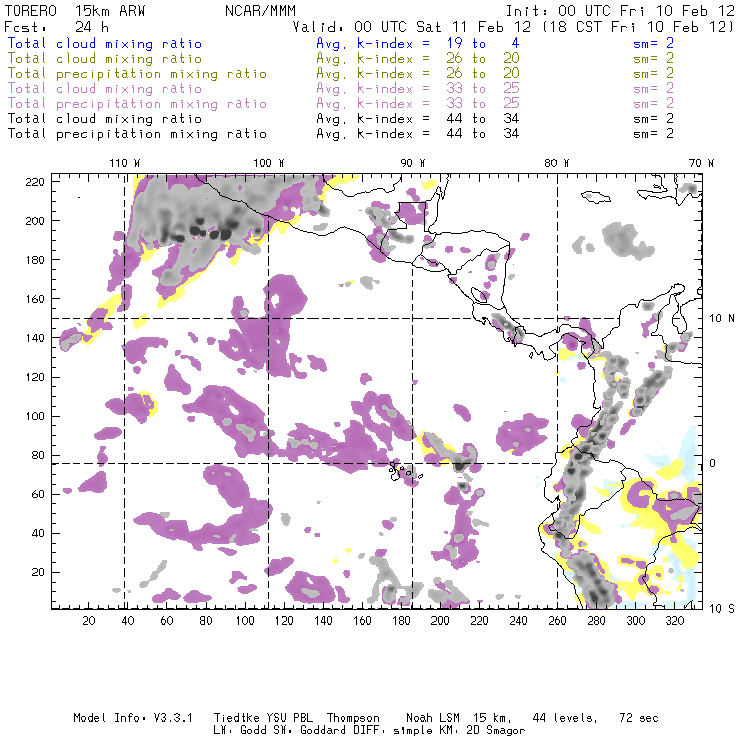740x740 pixels.
Task: Click the '72 sec' time step text
Action: 639,718
